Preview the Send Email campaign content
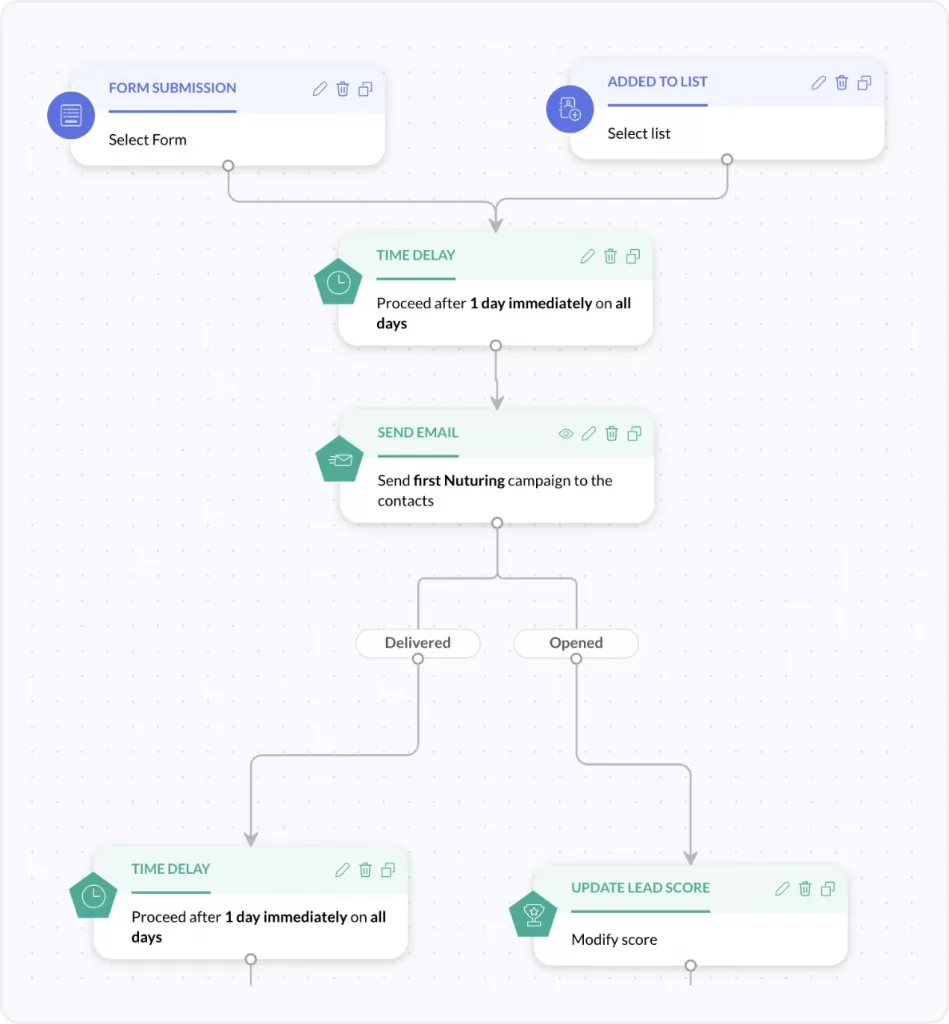This screenshot has height=1024, width=949. pos(565,434)
